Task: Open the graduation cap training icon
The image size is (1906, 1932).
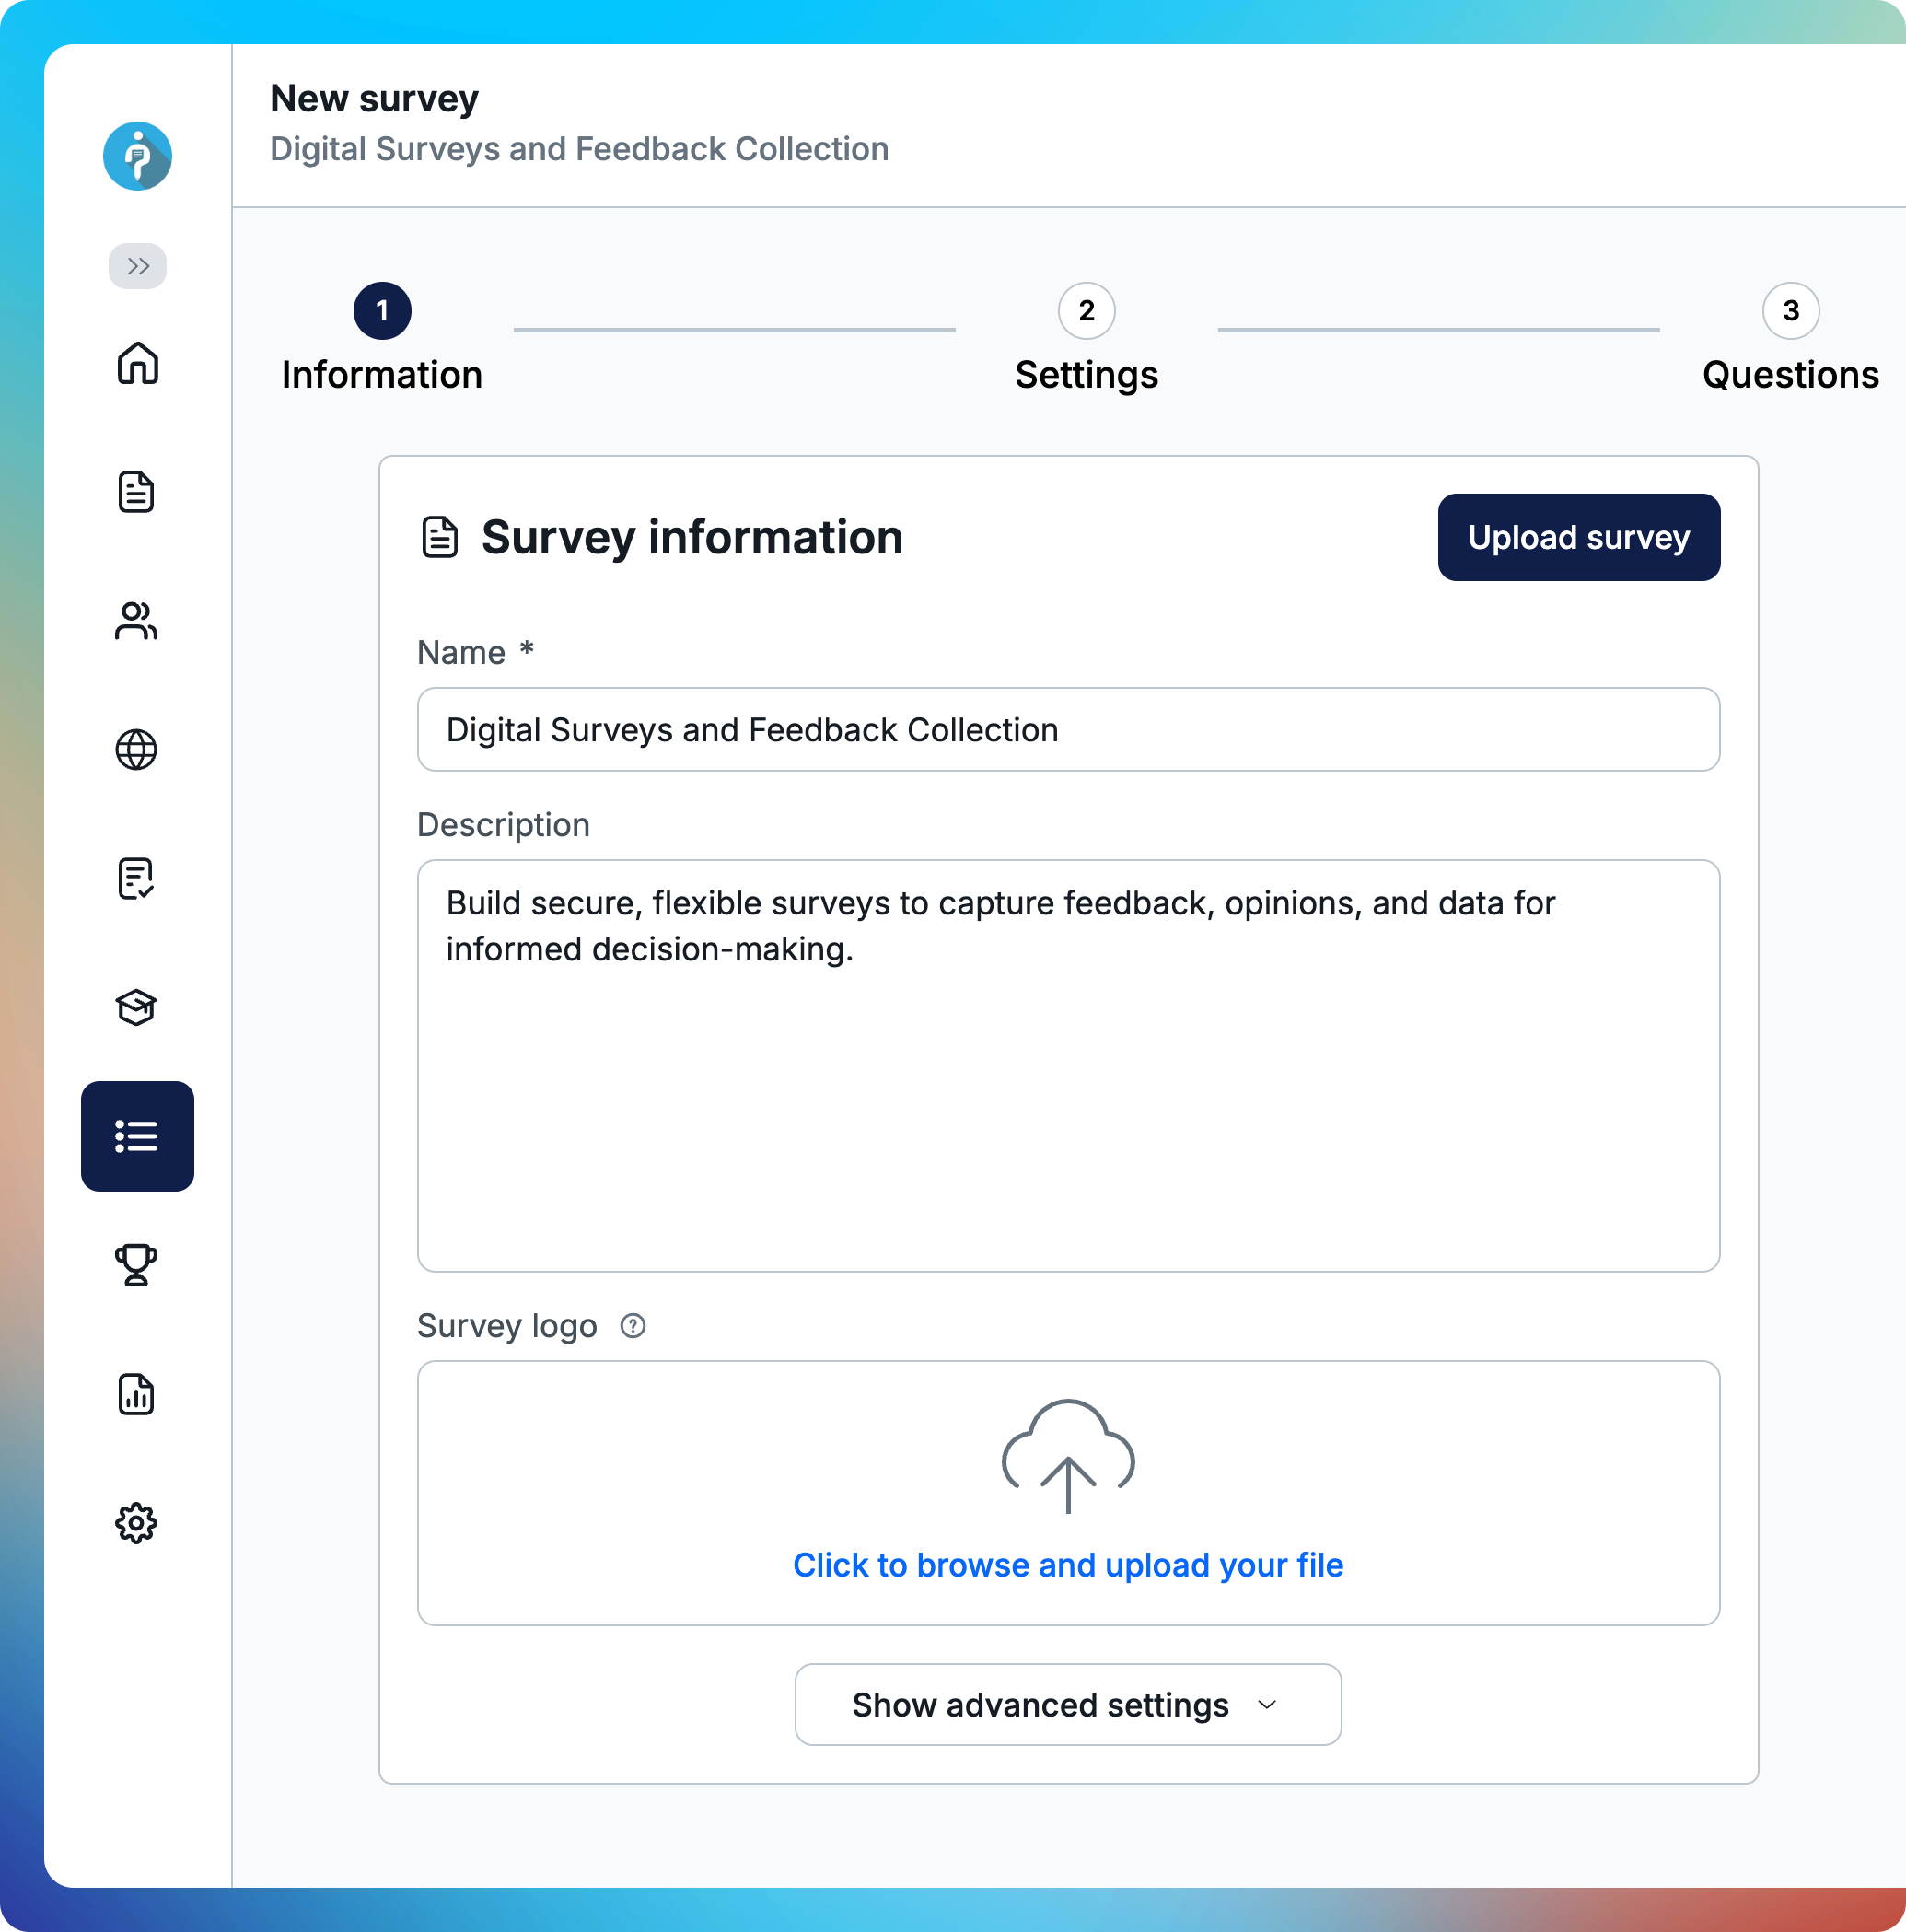Action: [x=137, y=1007]
